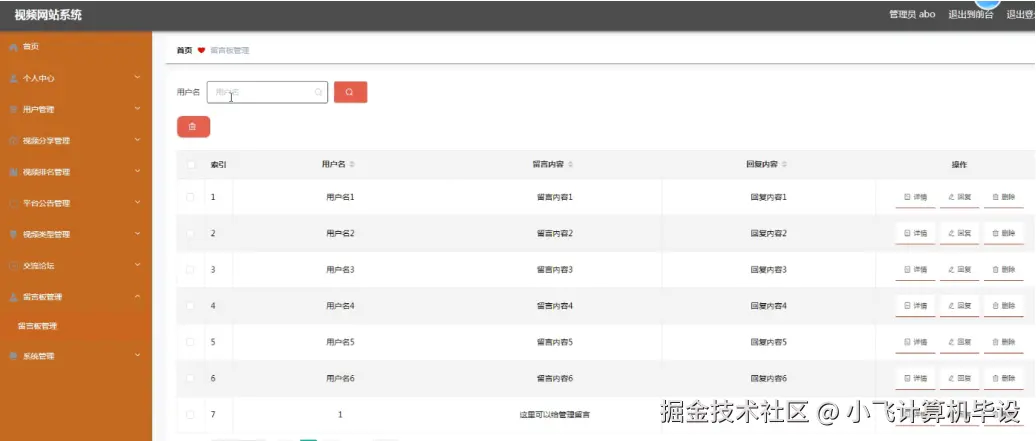
Task: Expand the 系统管理 chevron
Action: 137,355
